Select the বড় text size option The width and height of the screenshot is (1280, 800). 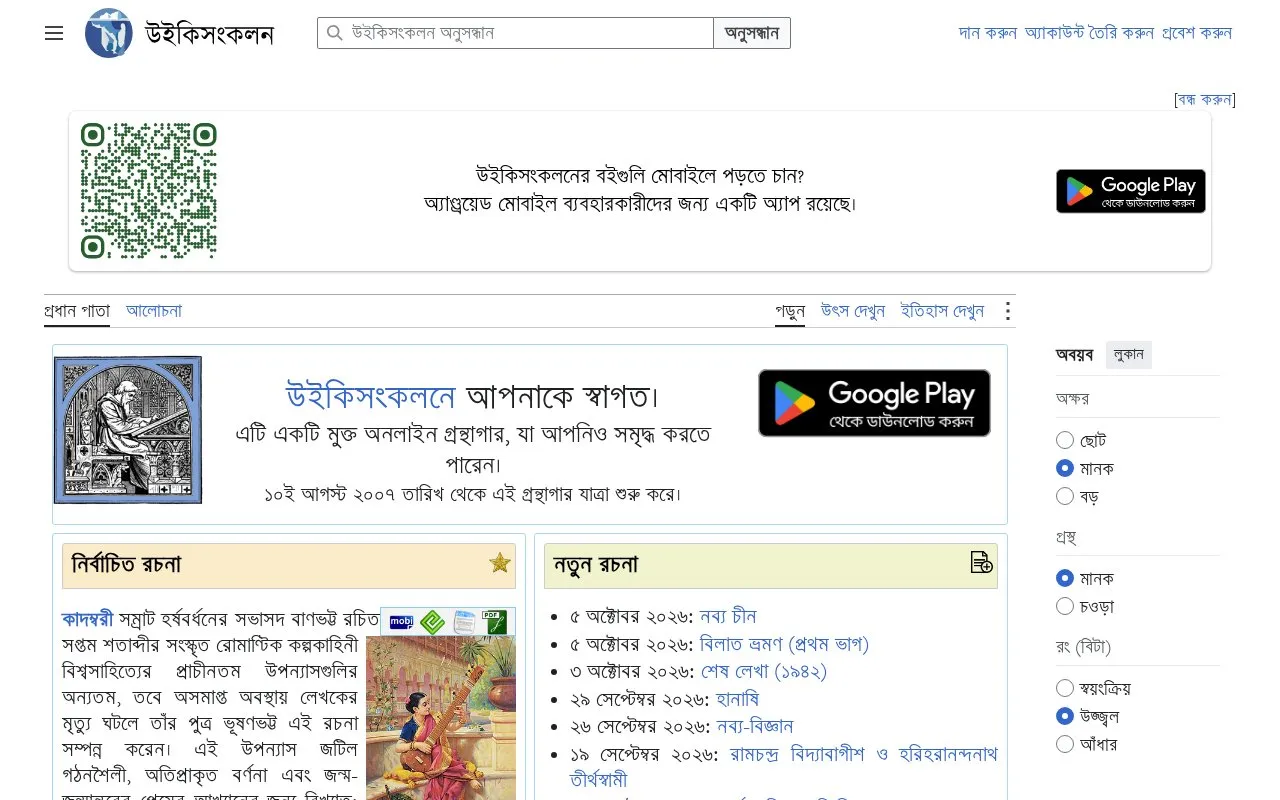click(x=1065, y=496)
